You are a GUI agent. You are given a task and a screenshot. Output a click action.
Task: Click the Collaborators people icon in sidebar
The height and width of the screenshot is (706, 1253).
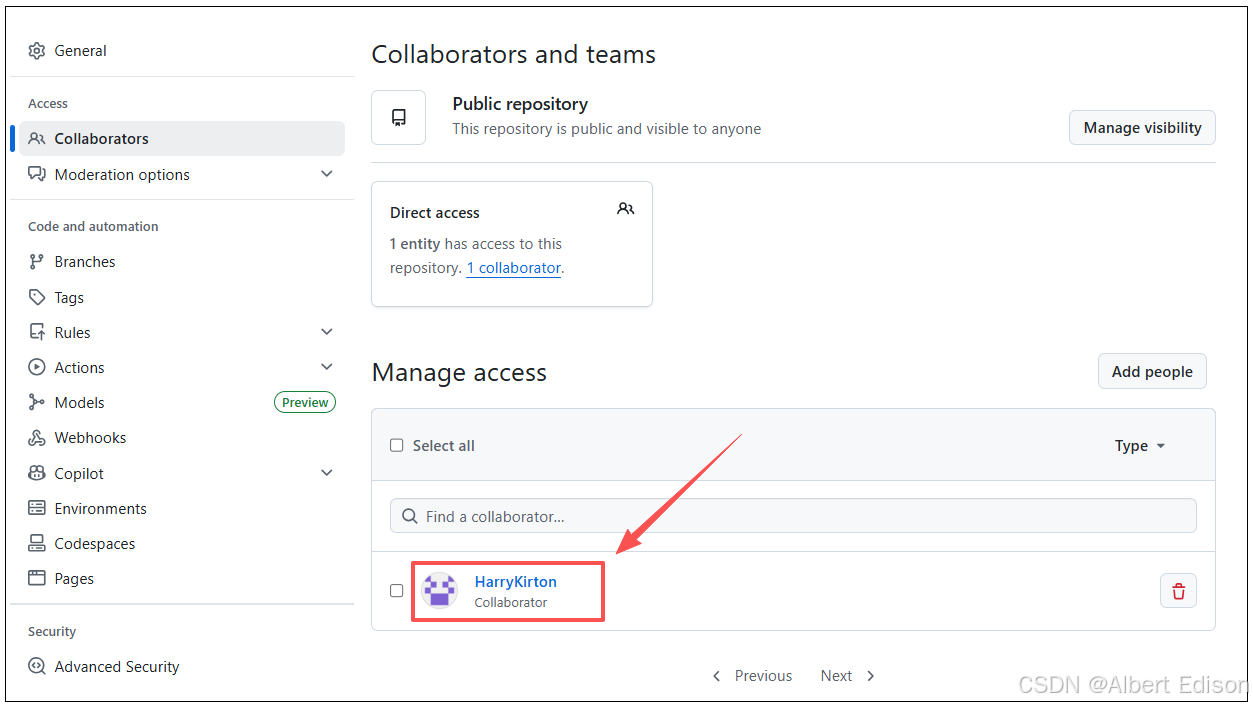point(37,139)
